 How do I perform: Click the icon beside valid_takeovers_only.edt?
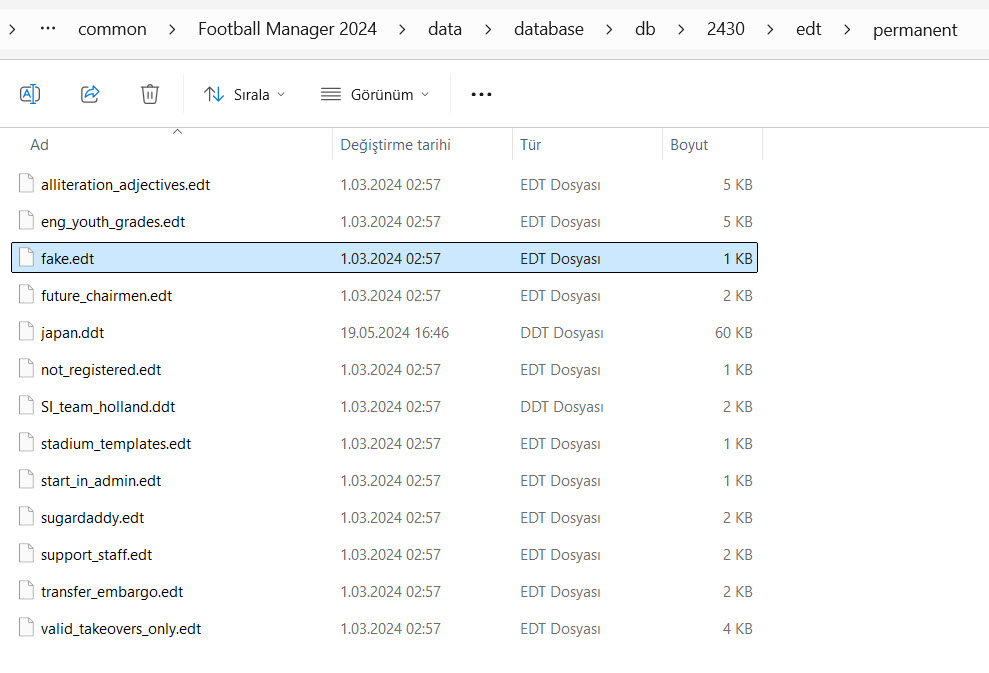[x=26, y=629]
